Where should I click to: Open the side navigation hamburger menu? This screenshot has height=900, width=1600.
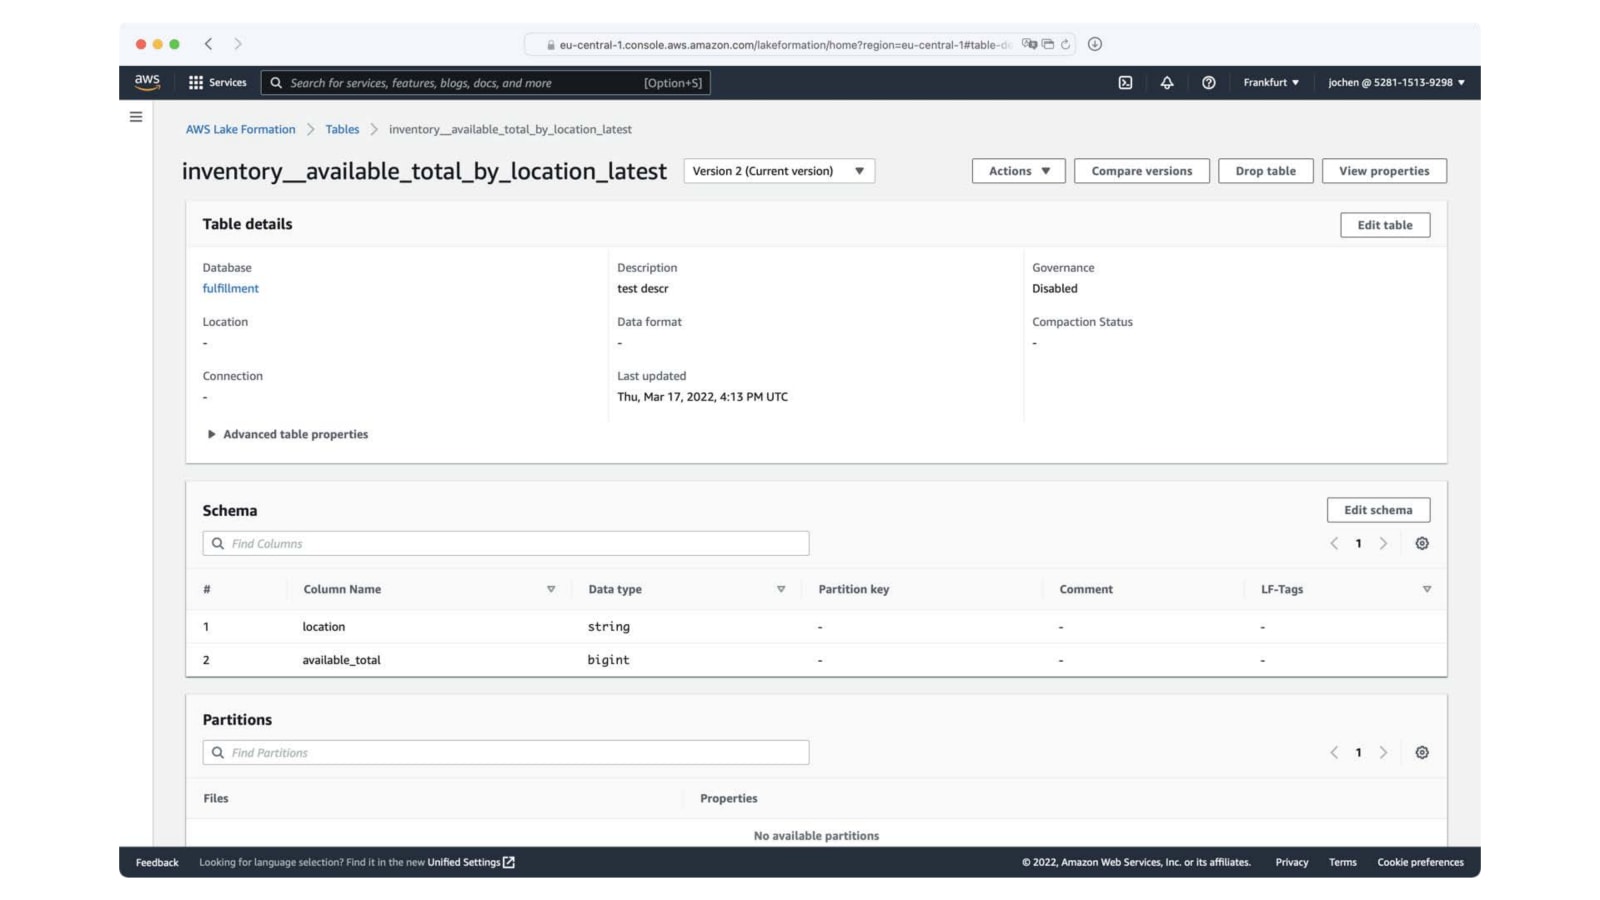point(136,117)
